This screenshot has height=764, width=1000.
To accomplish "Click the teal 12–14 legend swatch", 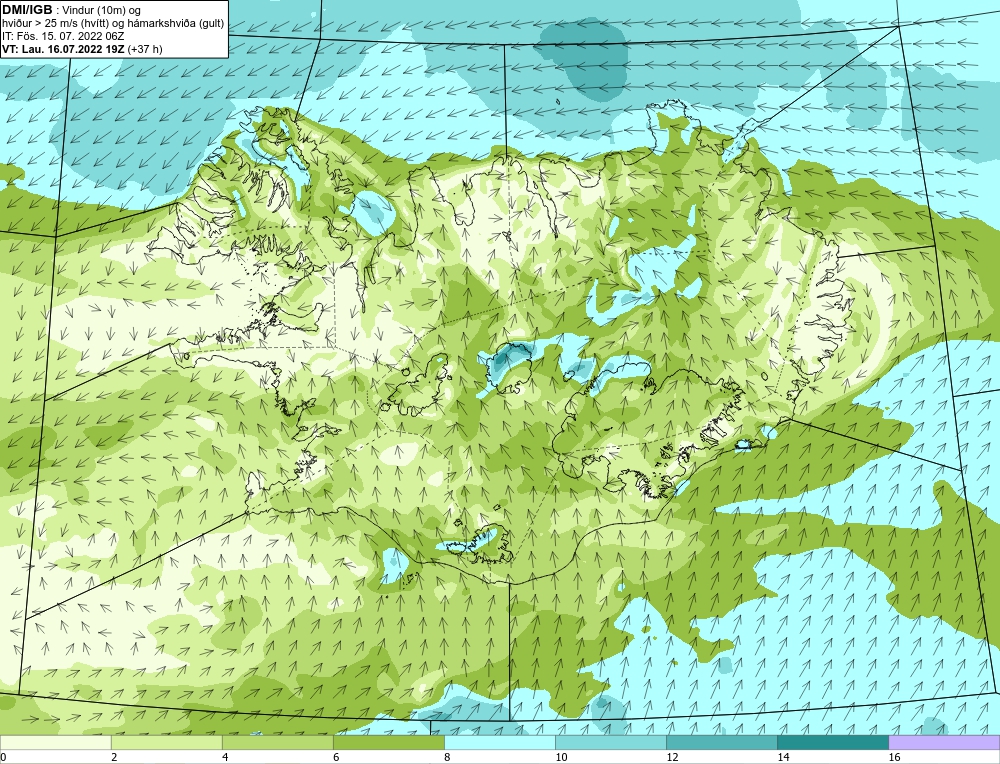I will click(x=721, y=742).
